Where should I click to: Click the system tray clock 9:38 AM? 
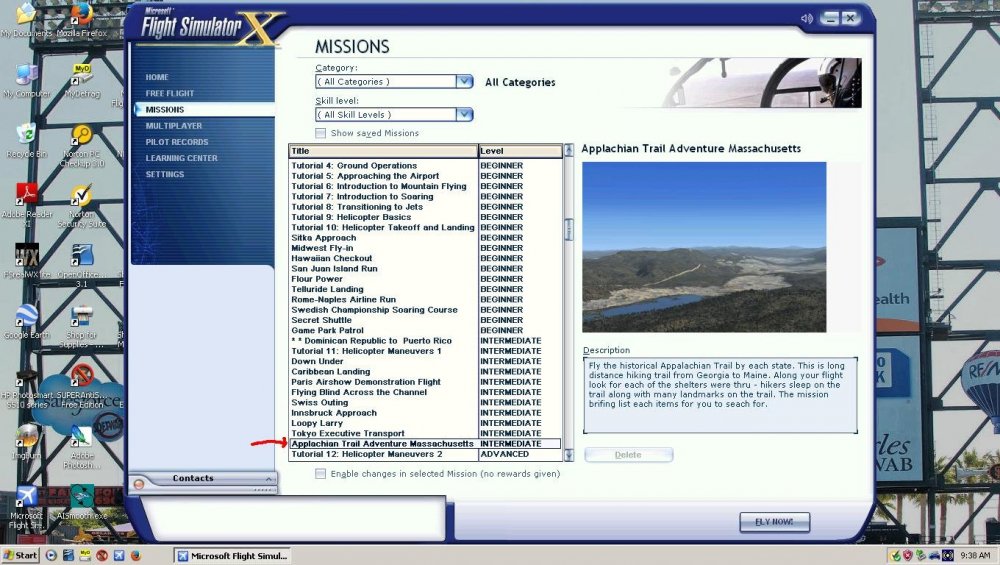975,556
